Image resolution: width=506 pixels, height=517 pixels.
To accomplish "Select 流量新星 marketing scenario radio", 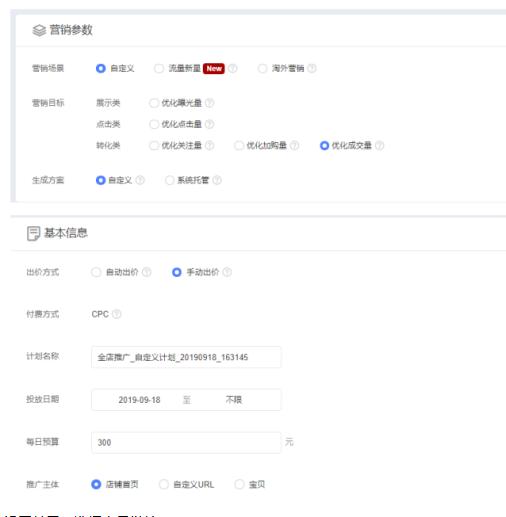I will coord(159,68).
